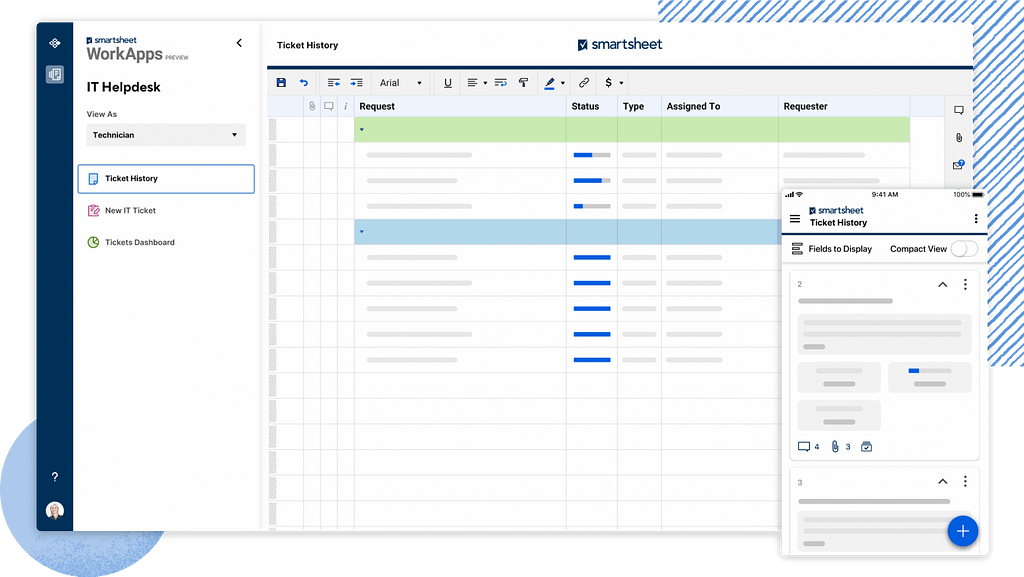Open WorkApps home icon in dark sidebar
Image resolution: width=1024 pixels, height=577 pixels.
click(x=55, y=43)
